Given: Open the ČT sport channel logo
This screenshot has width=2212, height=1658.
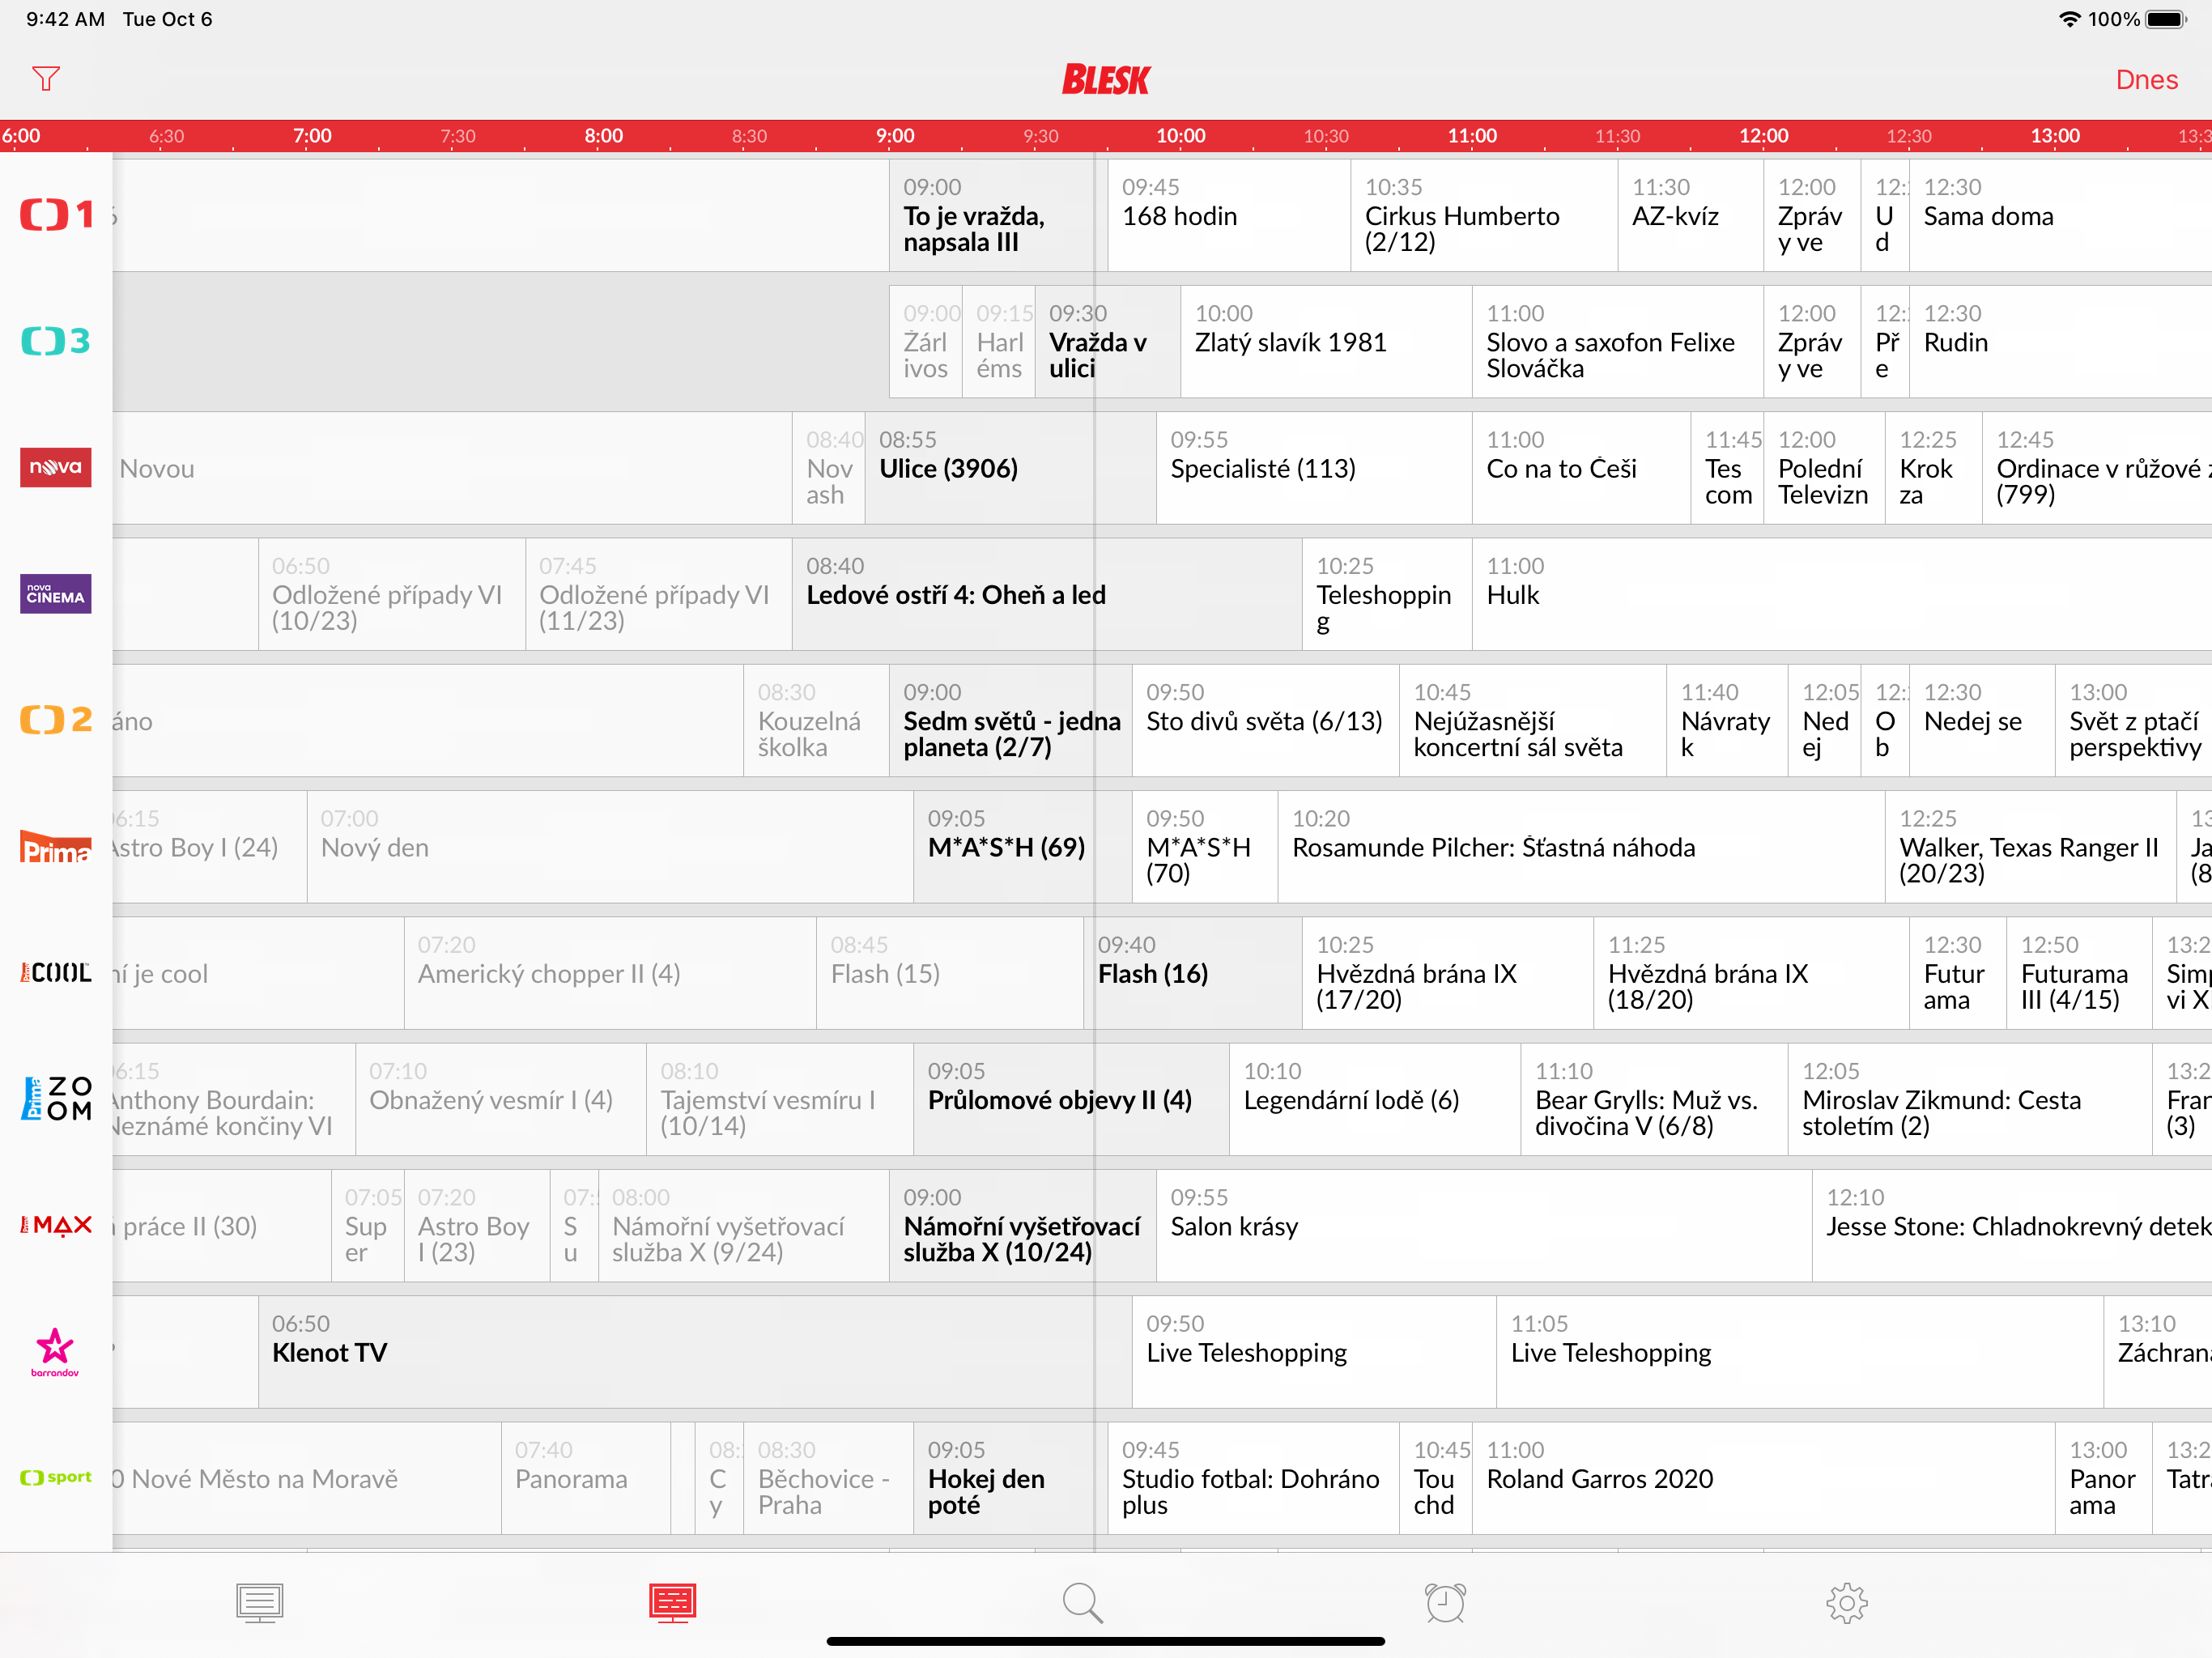Looking at the screenshot, I should point(56,1477).
